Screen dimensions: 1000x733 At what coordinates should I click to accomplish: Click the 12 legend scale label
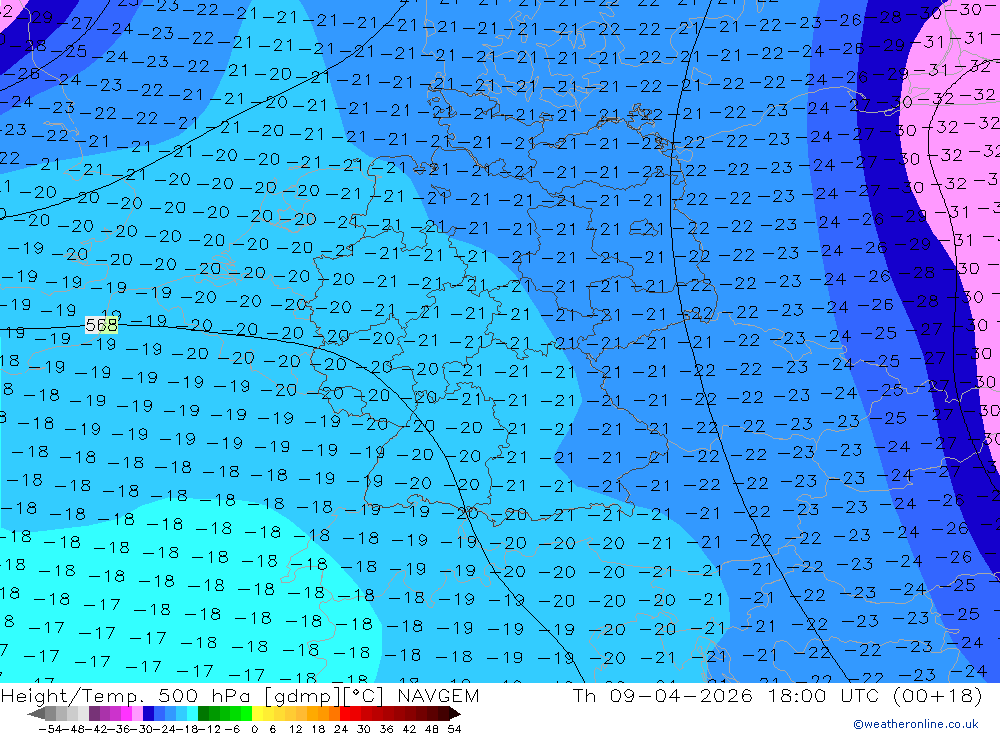point(295,729)
